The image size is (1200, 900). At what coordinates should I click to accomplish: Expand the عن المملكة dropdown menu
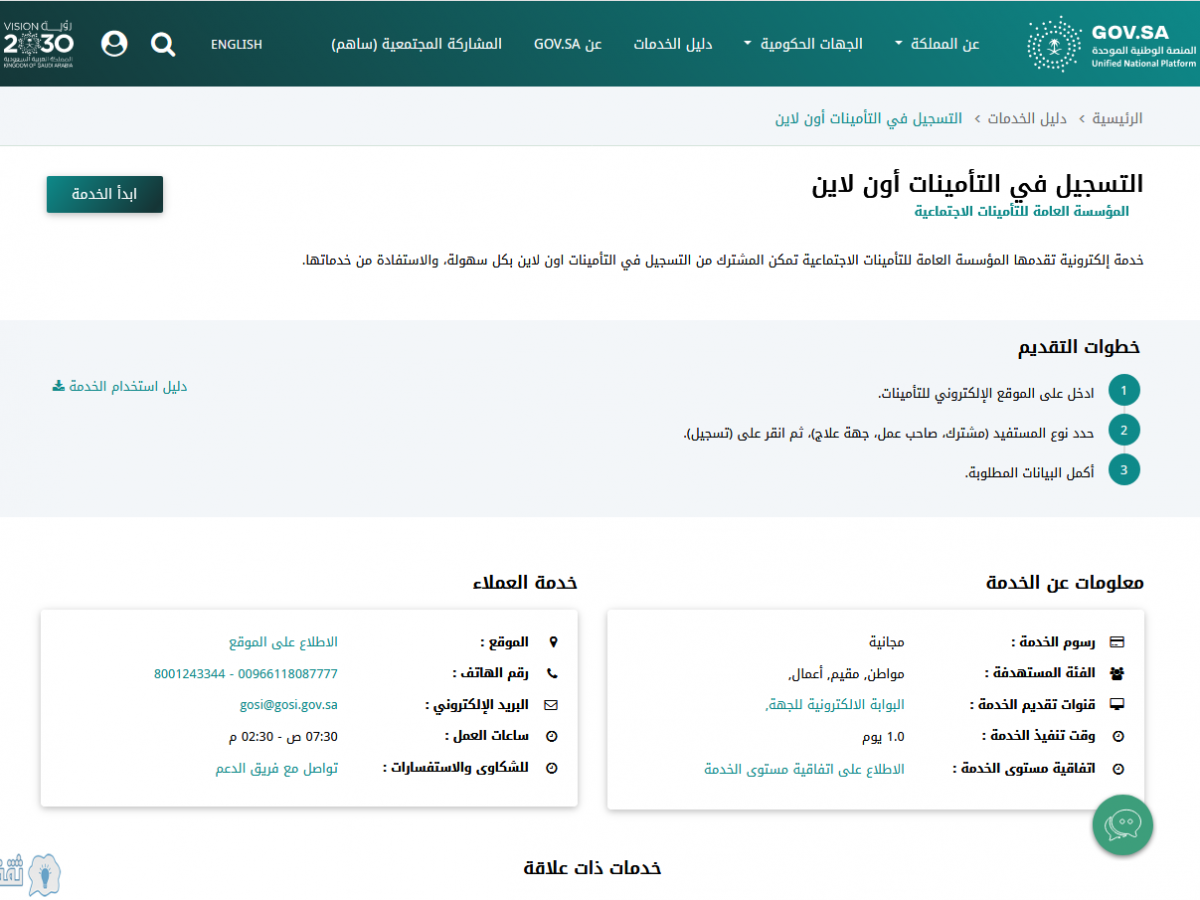pos(936,44)
